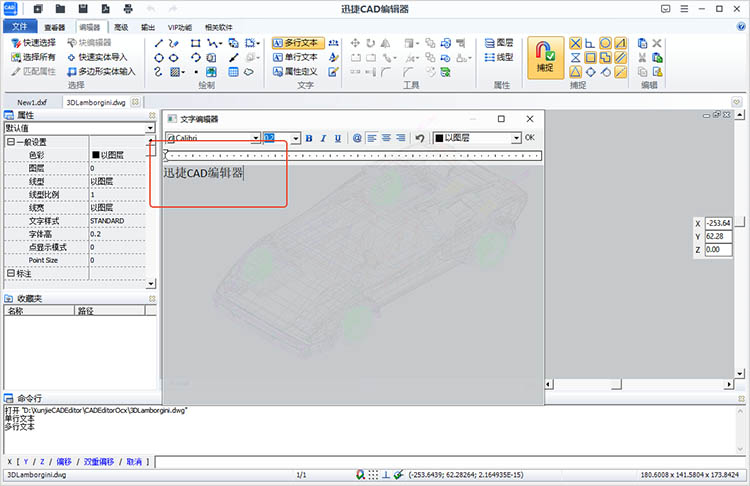Select the line drawing tool
Image resolution: width=750 pixels, height=486 pixels.
(159, 44)
